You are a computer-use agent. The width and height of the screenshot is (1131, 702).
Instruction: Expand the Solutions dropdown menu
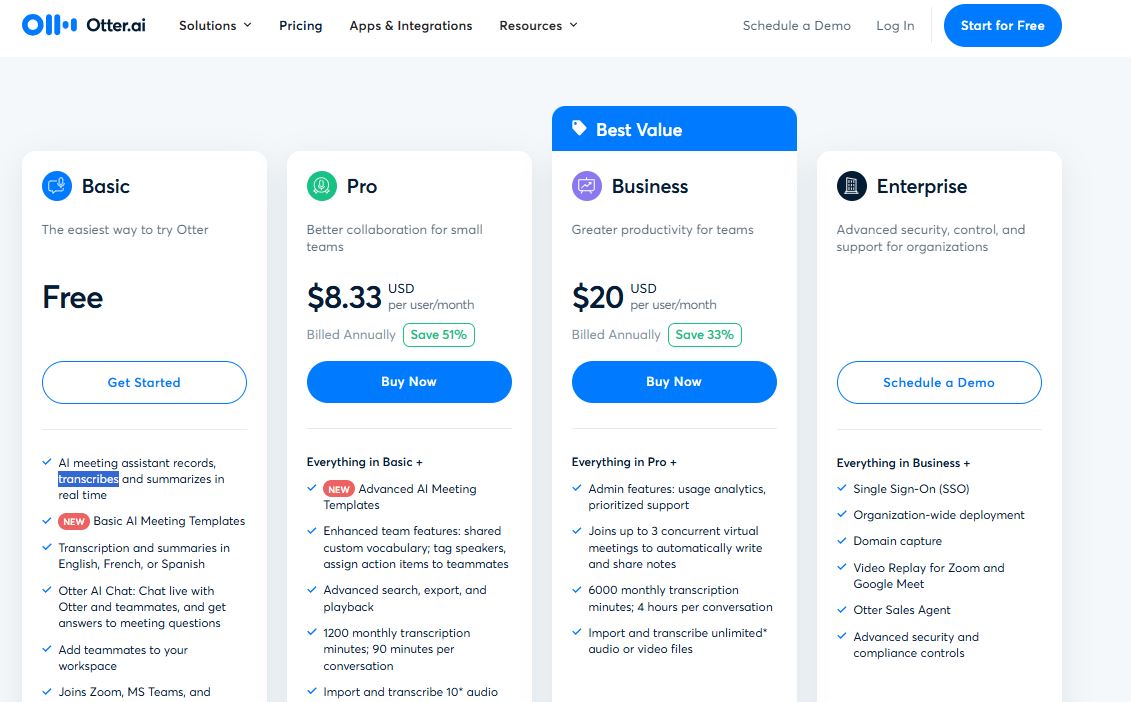tap(215, 25)
